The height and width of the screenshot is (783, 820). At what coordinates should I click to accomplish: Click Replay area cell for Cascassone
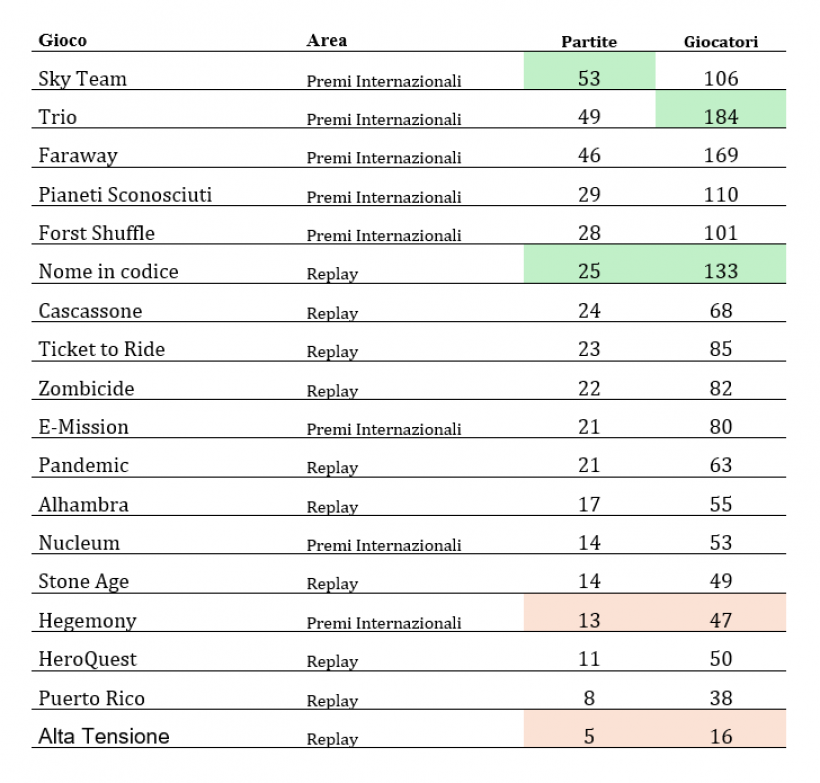tap(332, 313)
